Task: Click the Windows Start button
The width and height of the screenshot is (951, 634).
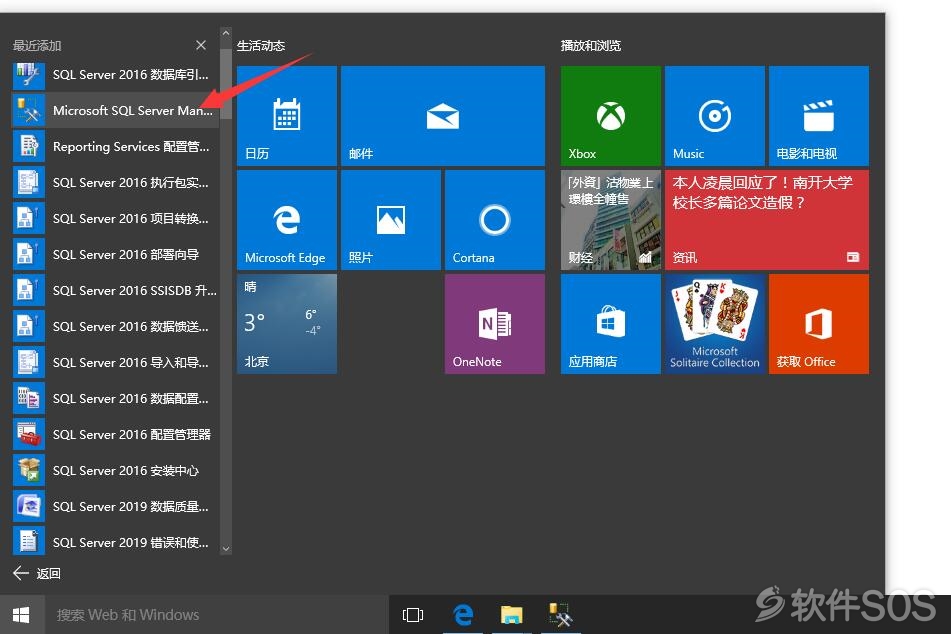Action: point(21,615)
